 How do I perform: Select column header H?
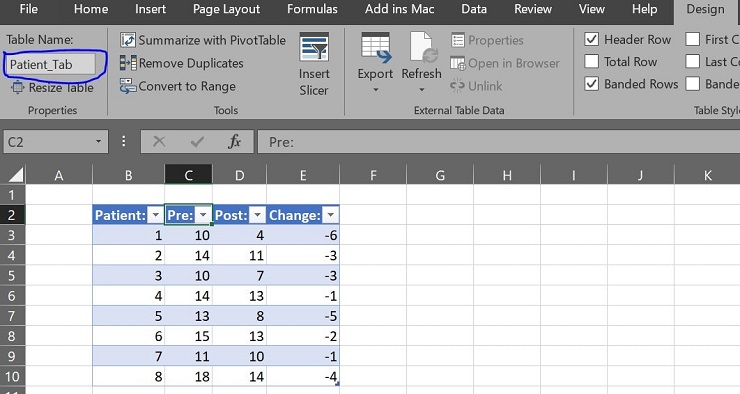507,176
